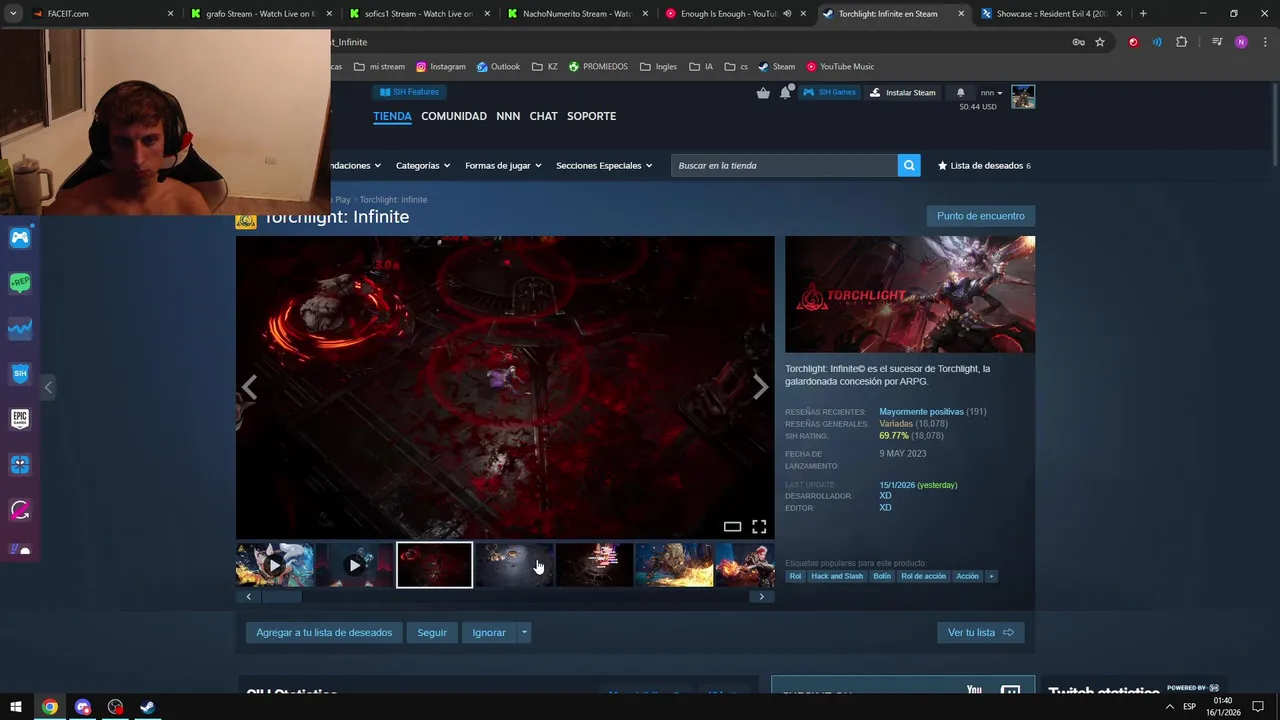Open the SIH Games button
The image size is (1280, 720).
point(830,92)
